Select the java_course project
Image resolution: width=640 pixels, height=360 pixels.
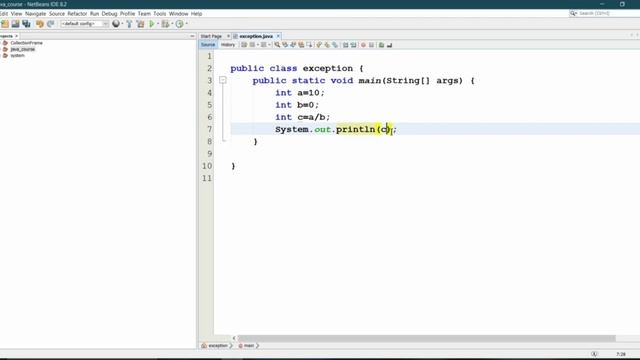pos(22,49)
